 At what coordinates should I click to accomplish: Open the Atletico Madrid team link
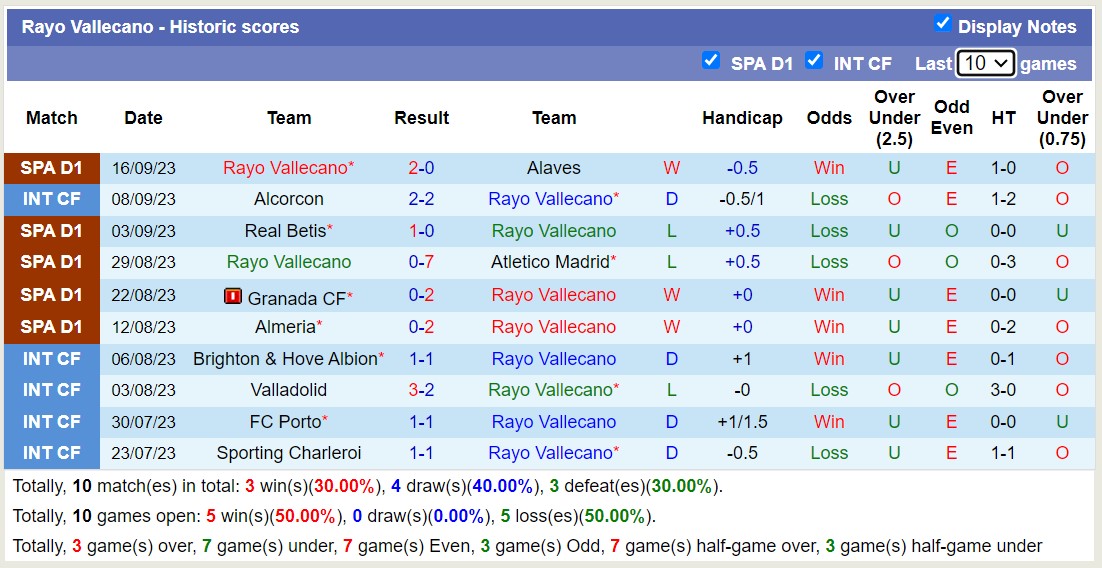pos(550,262)
